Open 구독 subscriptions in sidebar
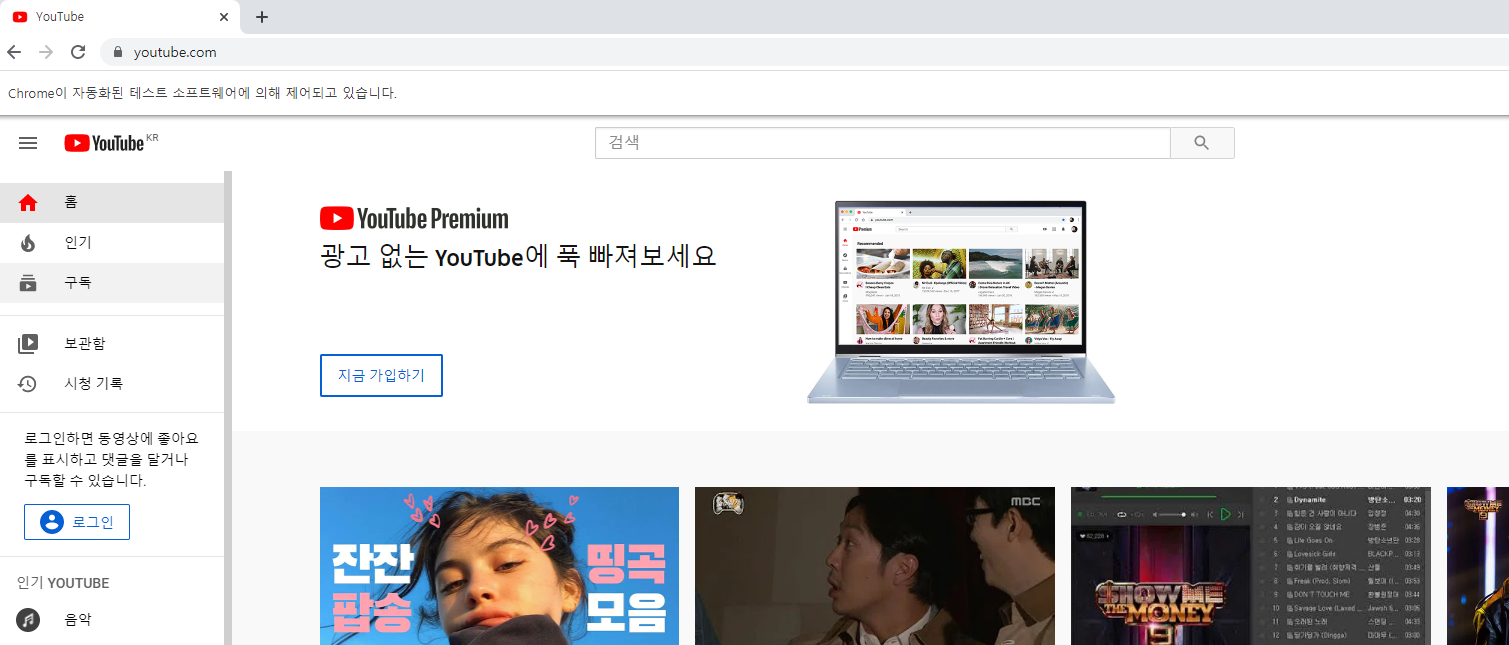 (x=112, y=283)
